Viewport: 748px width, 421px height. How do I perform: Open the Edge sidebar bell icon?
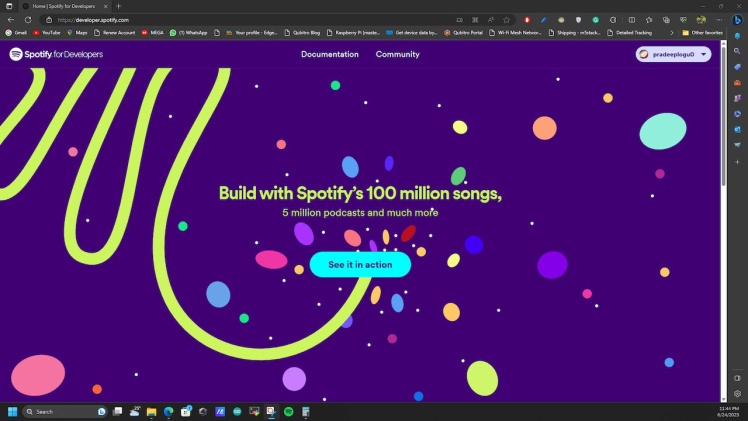(x=737, y=36)
